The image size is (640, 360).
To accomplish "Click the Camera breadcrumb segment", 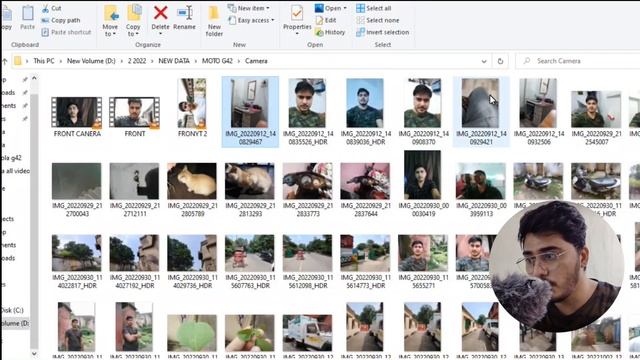I will coord(256,61).
